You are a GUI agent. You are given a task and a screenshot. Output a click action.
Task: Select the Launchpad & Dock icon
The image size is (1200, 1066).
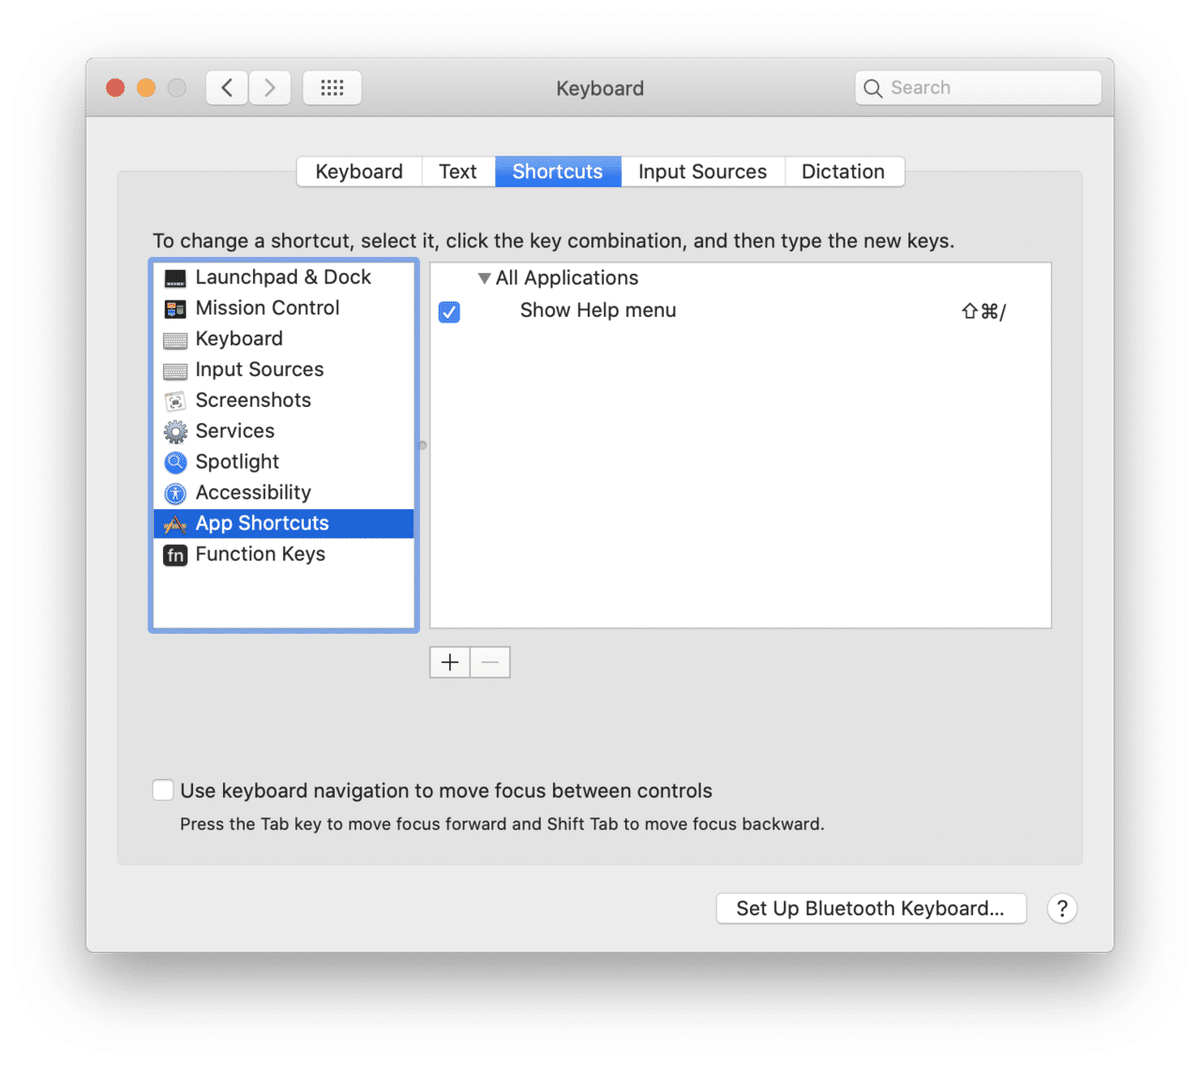(174, 277)
